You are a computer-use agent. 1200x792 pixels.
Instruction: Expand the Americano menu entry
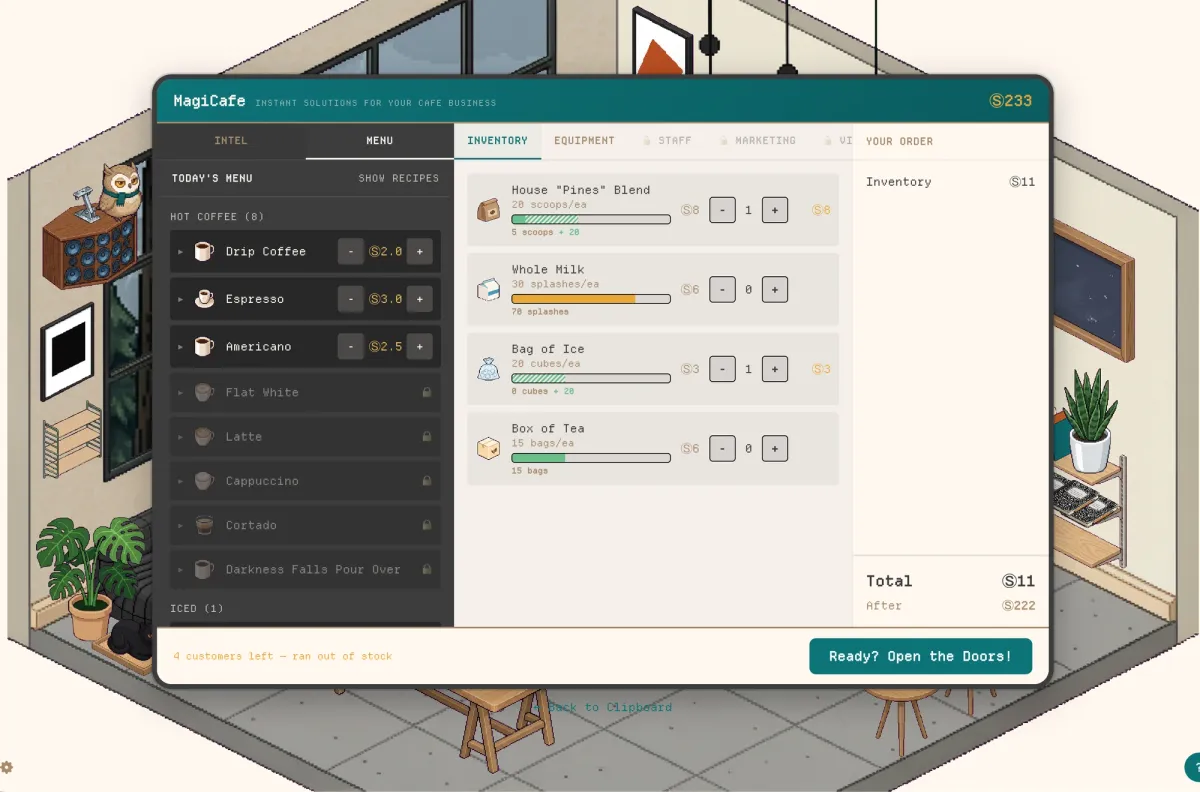point(180,346)
